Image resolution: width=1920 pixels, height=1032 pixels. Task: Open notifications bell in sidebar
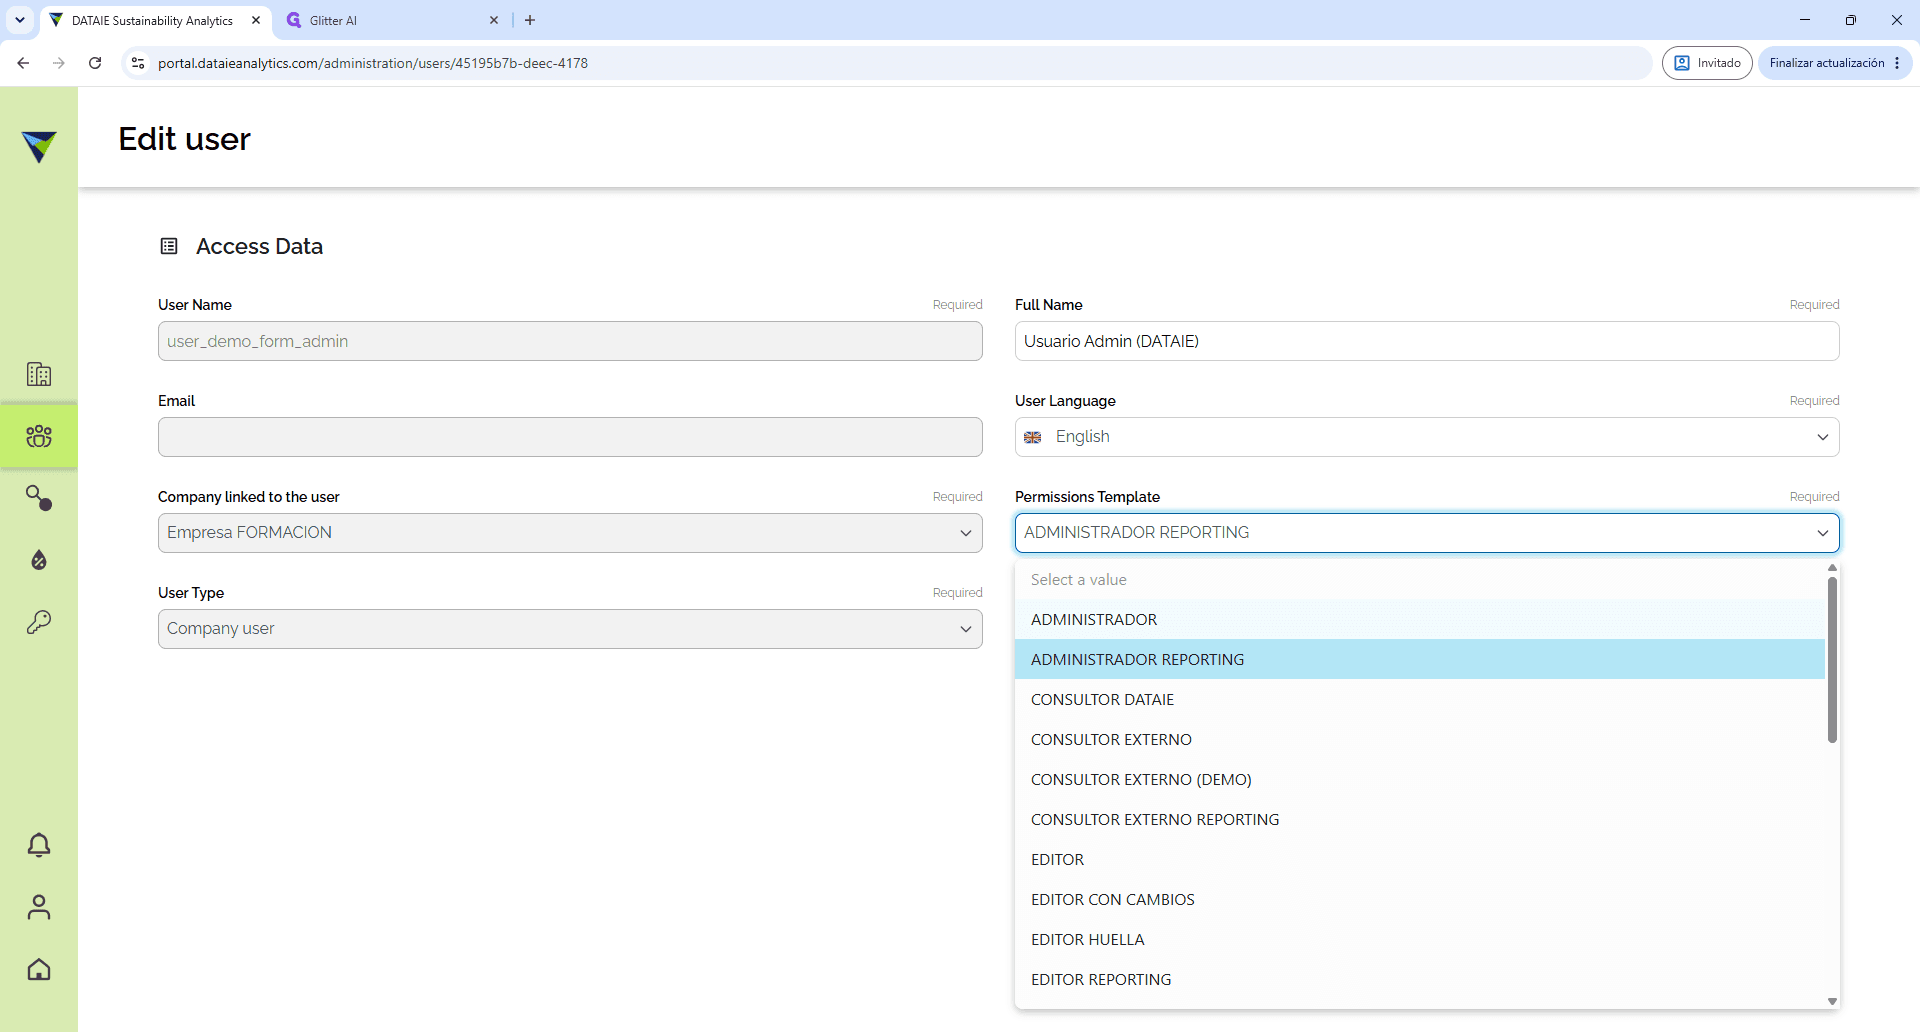click(39, 845)
